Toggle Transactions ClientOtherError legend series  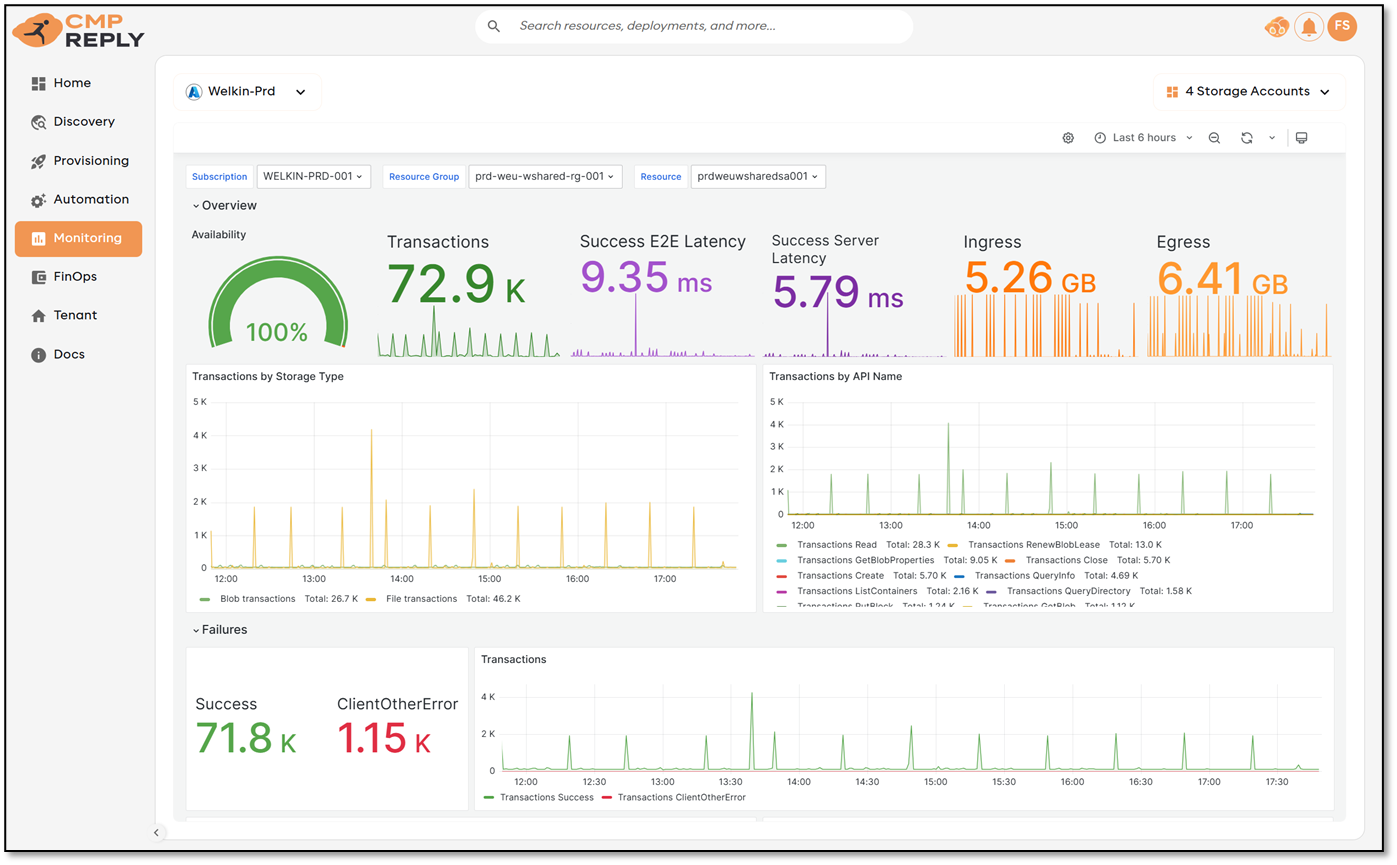coord(681,797)
